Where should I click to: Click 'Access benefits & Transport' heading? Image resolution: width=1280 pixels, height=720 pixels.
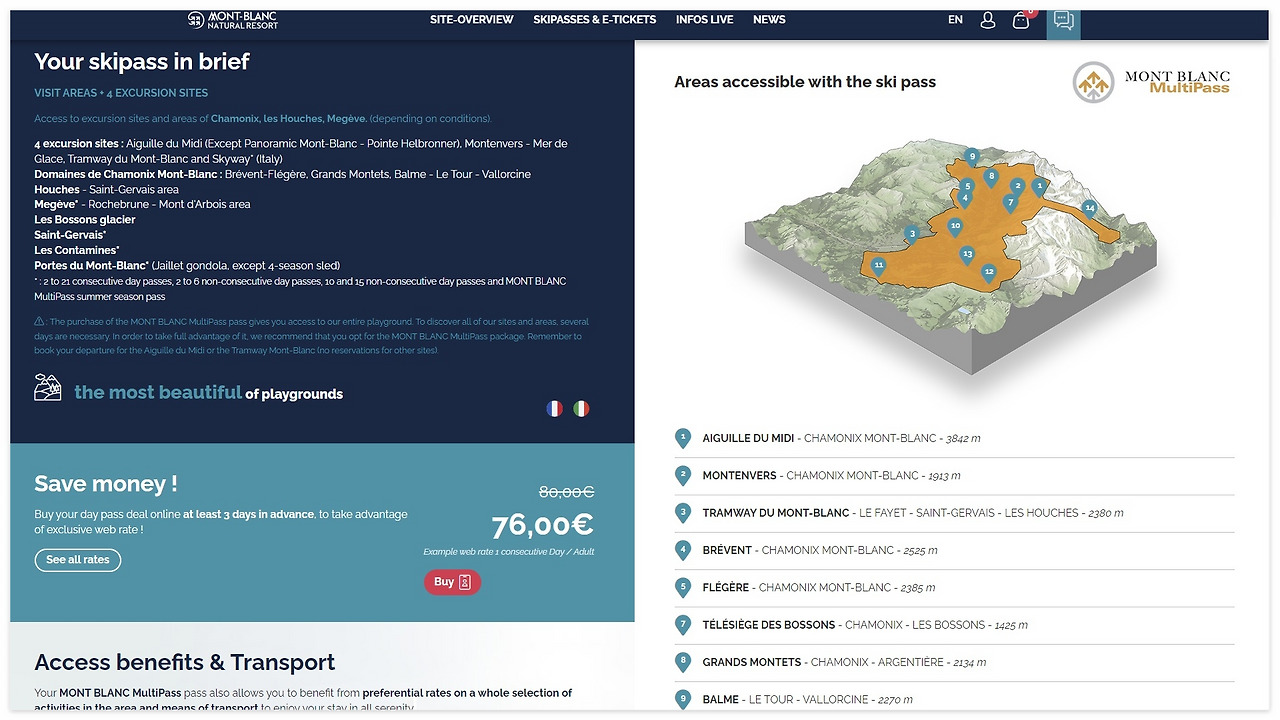tap(185, 662)
